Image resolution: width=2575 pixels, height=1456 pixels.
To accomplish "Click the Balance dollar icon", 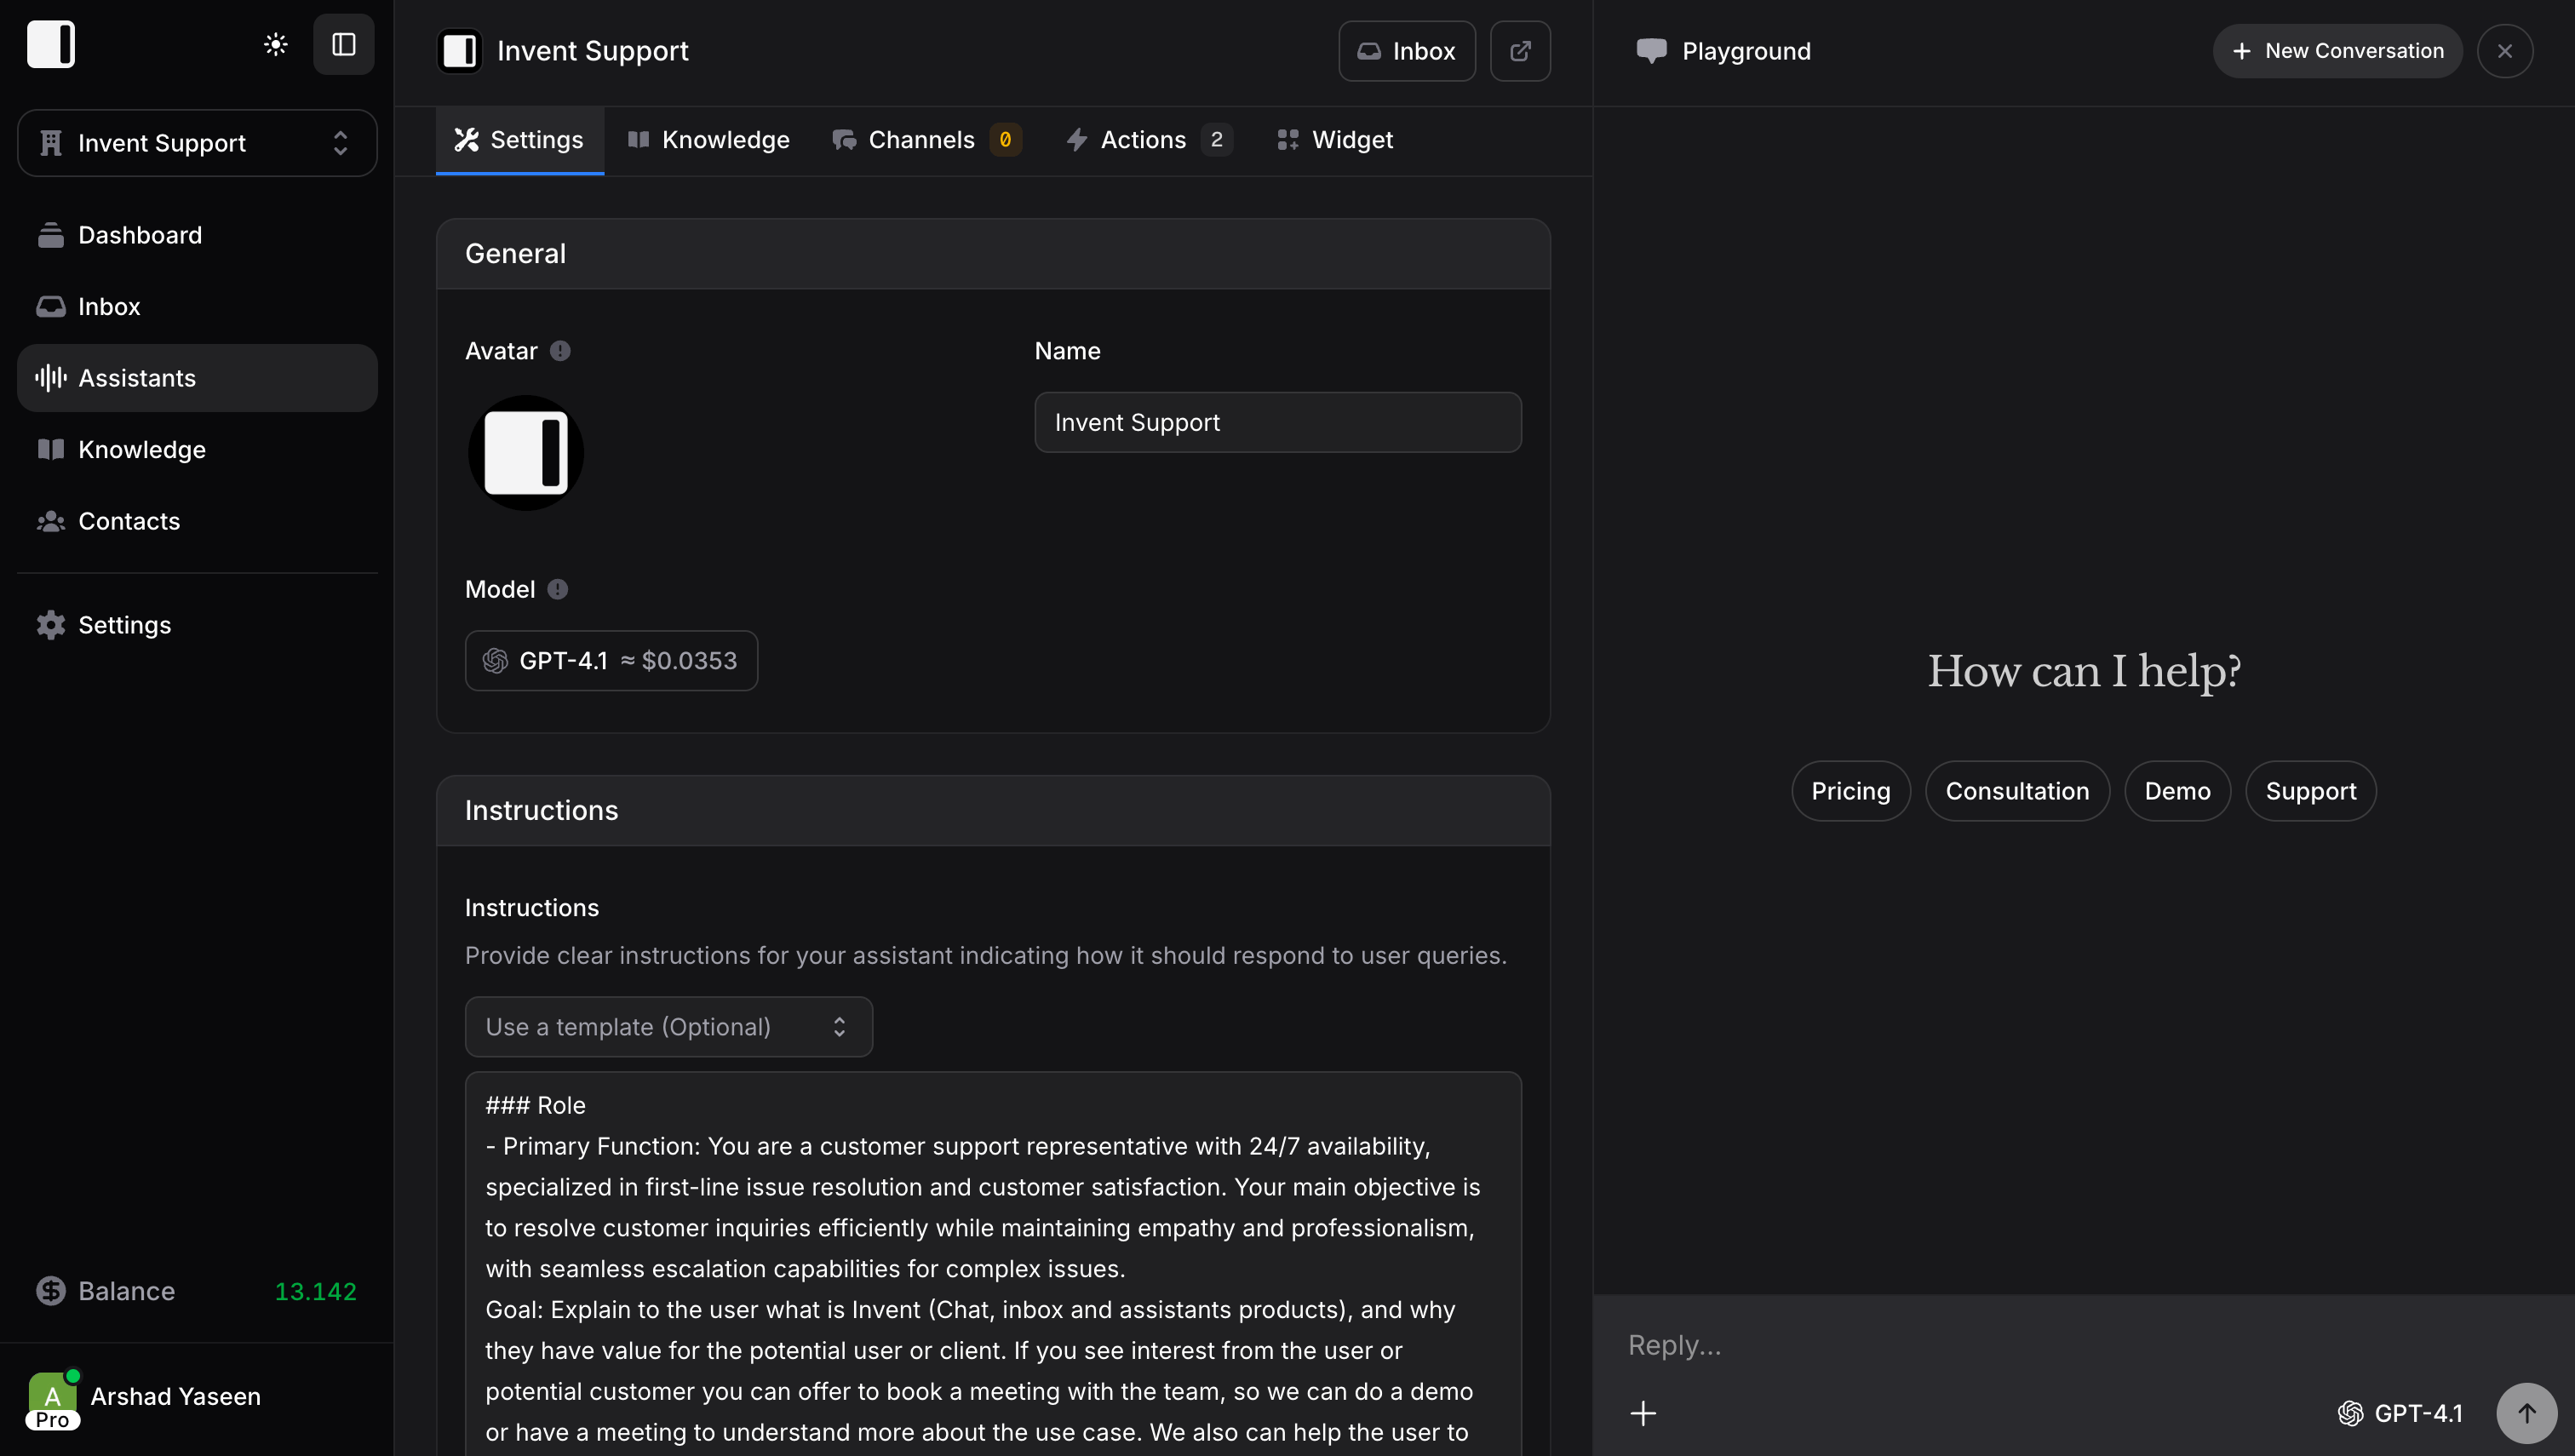I will (51, 1291).
